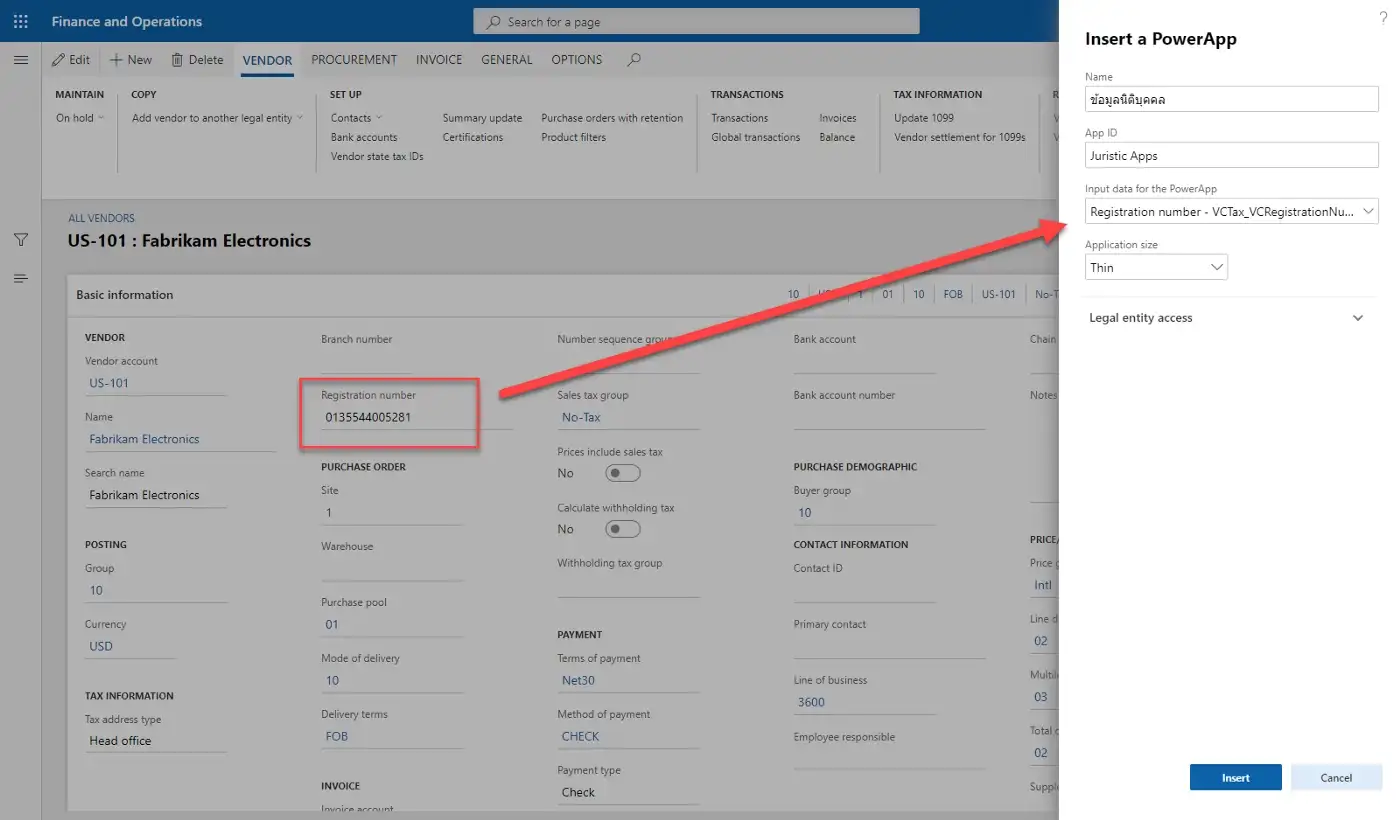Image resolution: width=1400 pixels, height=820 pixels.
Task: Switch to the PROCUREMENT tab
Action: [354, 60]
